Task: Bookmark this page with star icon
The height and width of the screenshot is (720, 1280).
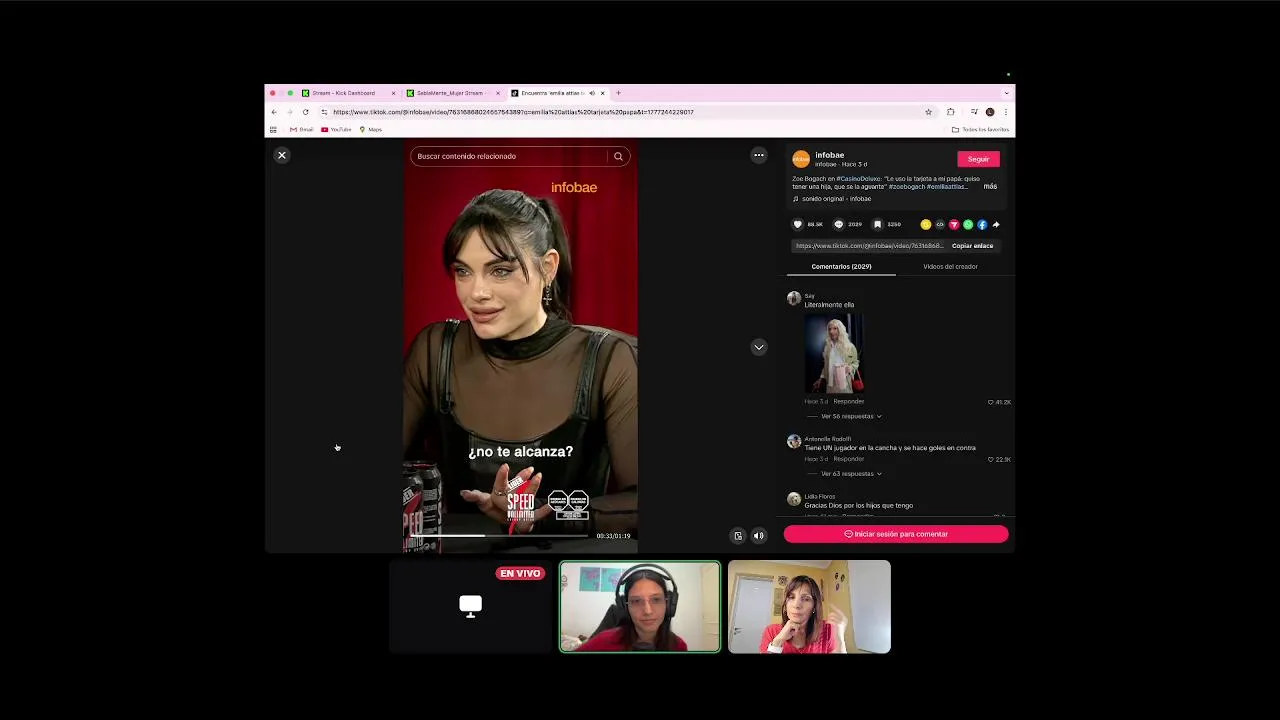Action: pyautogui.click(x=929, y=112)
